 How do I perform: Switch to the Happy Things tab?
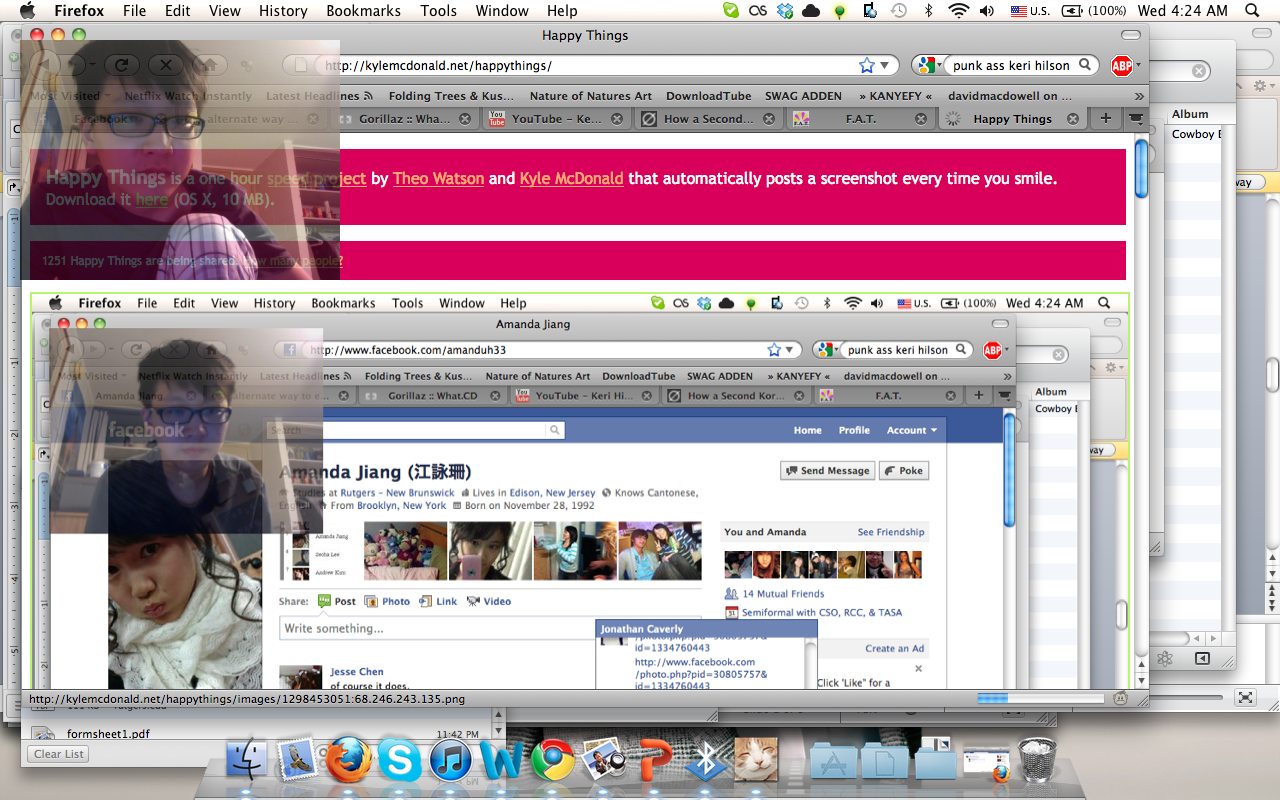pyautogui.click(x=1012, y=119)
